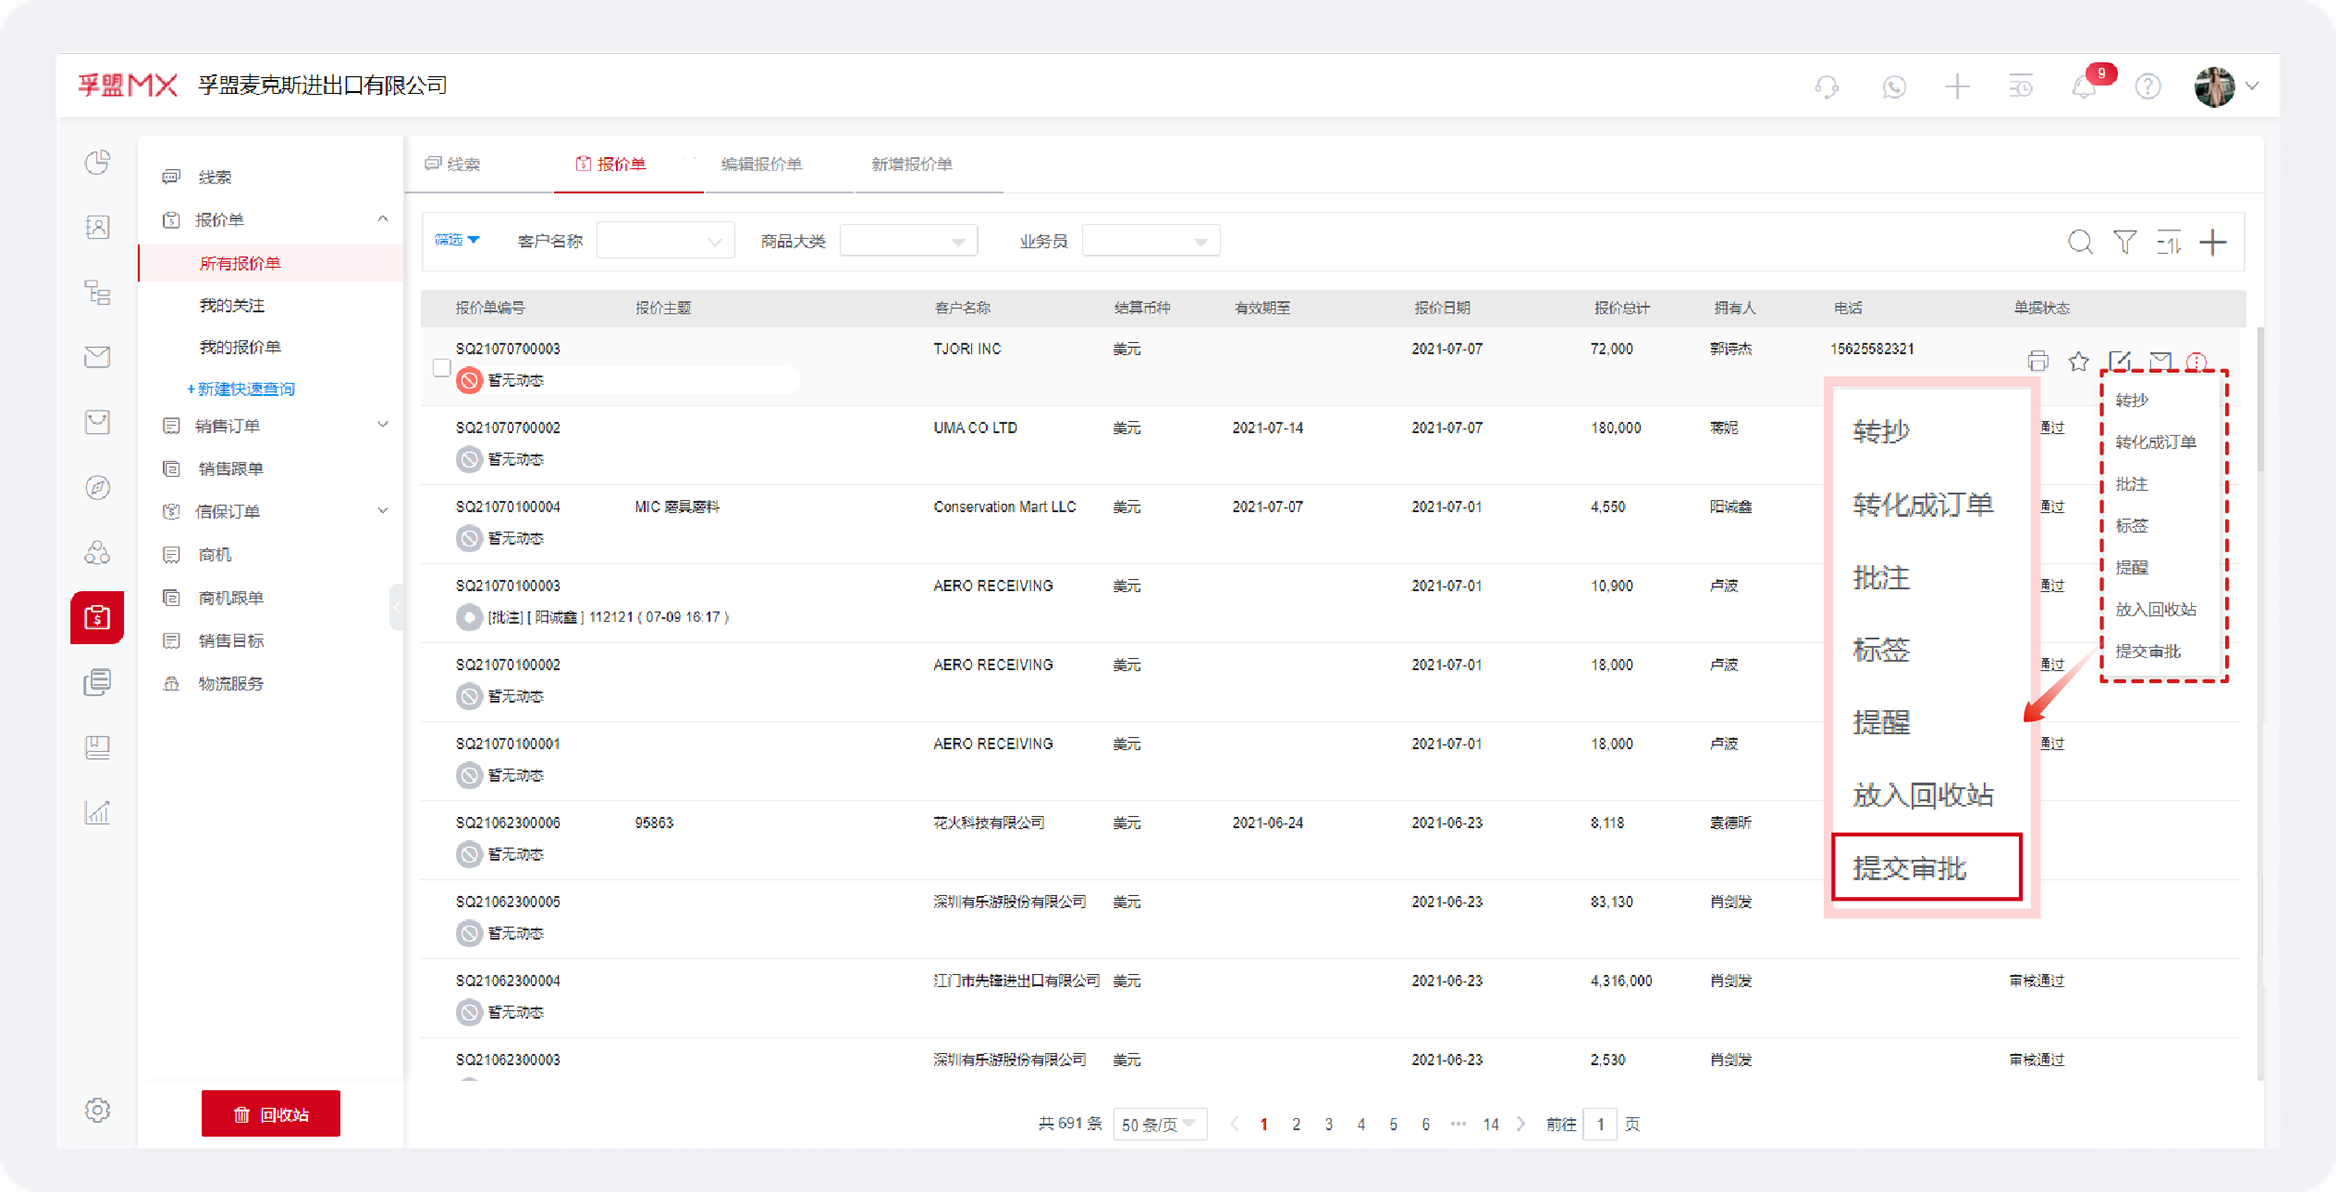Click quotation number SQ21062300006

tap(508, 823)
